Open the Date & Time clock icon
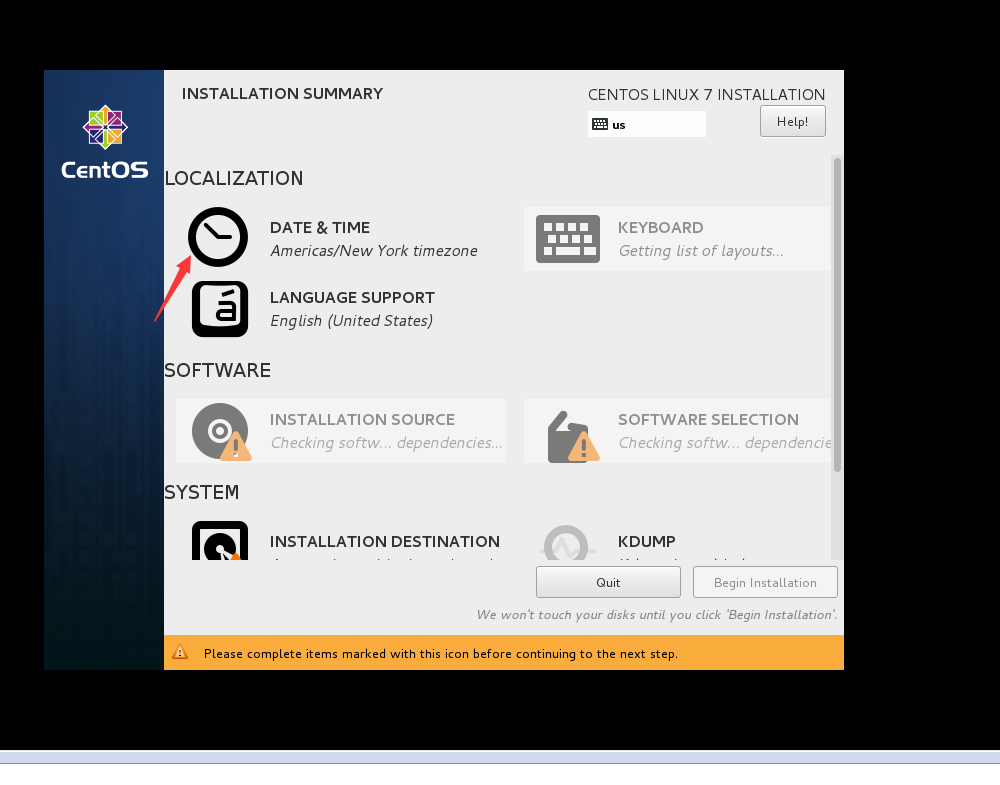 218,237
